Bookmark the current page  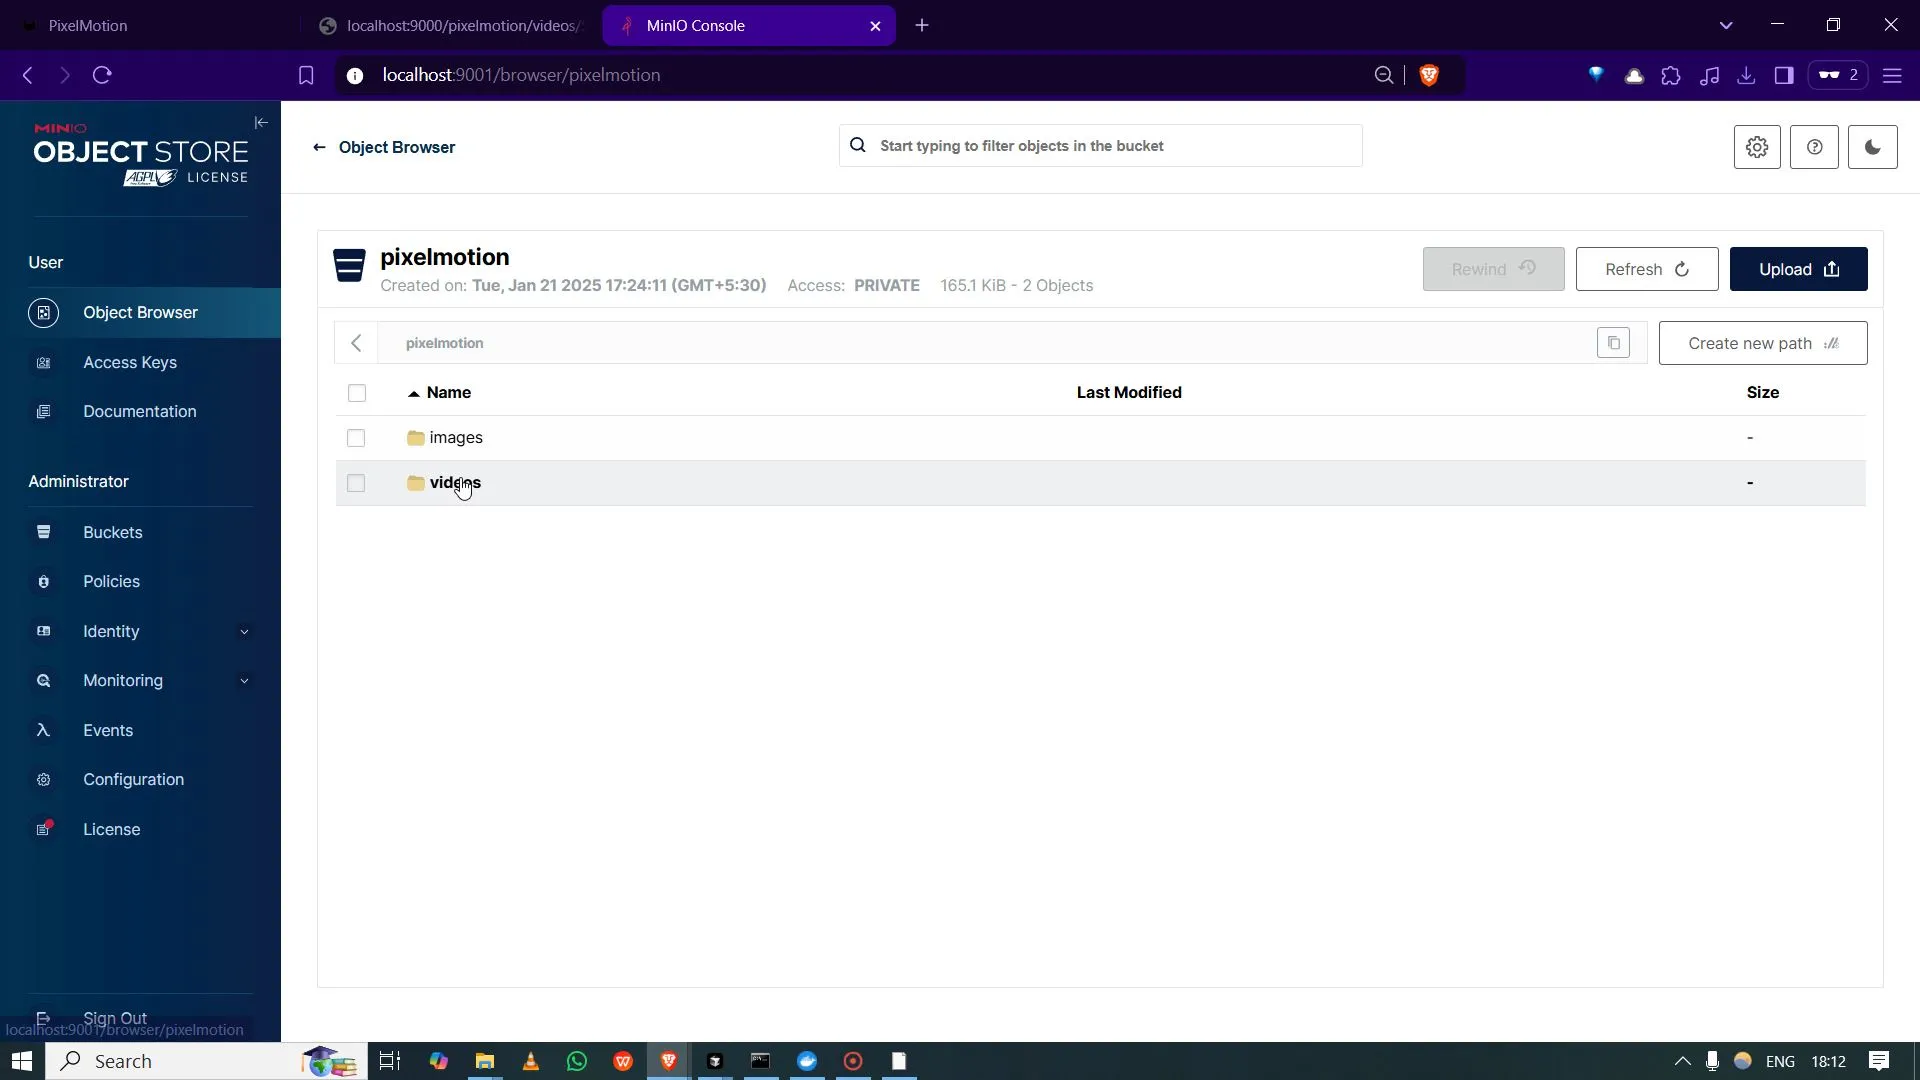(306, 75)
